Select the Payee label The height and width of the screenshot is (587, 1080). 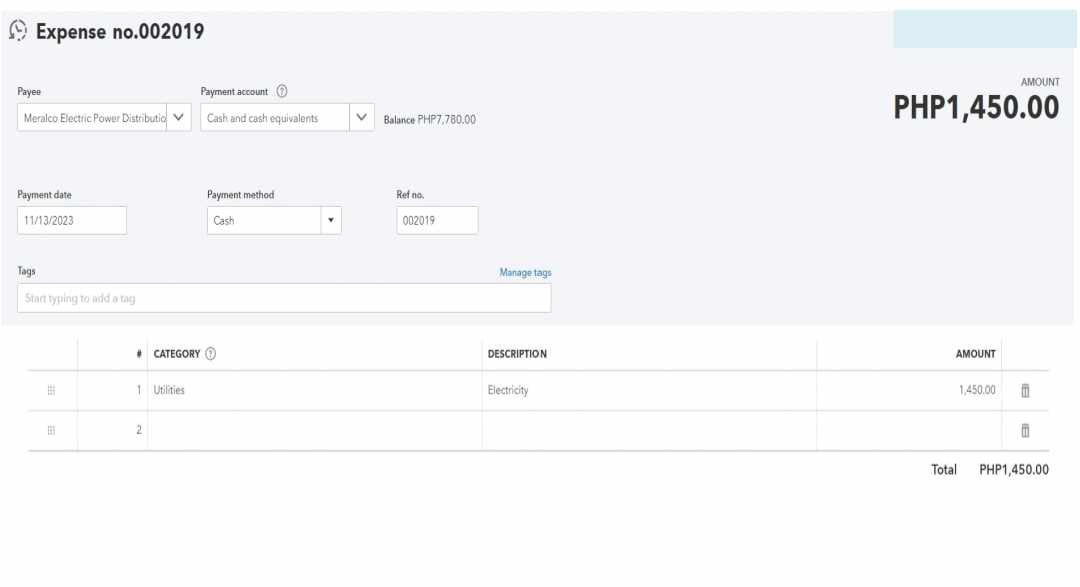(29, 92)
